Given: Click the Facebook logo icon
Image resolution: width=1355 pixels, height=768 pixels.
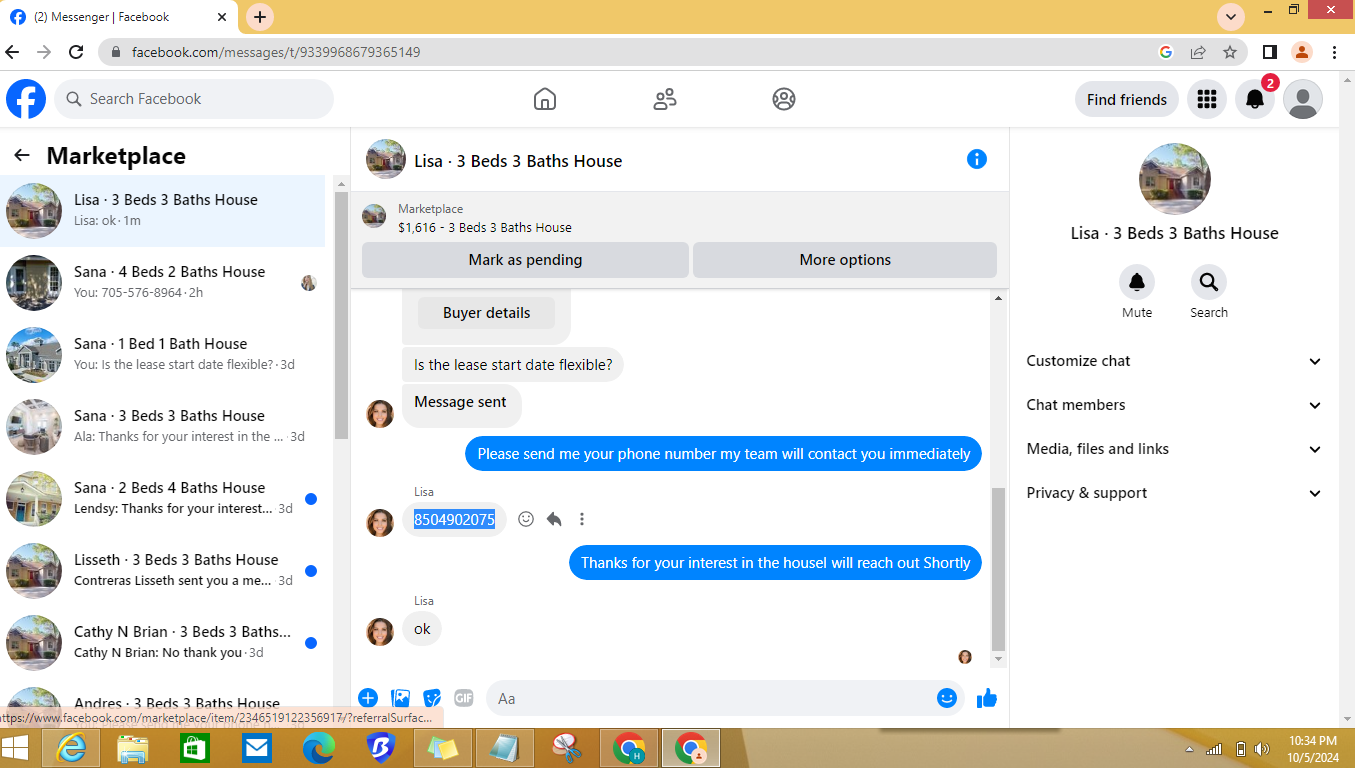Looking at the screenshot, I should 26,99.
